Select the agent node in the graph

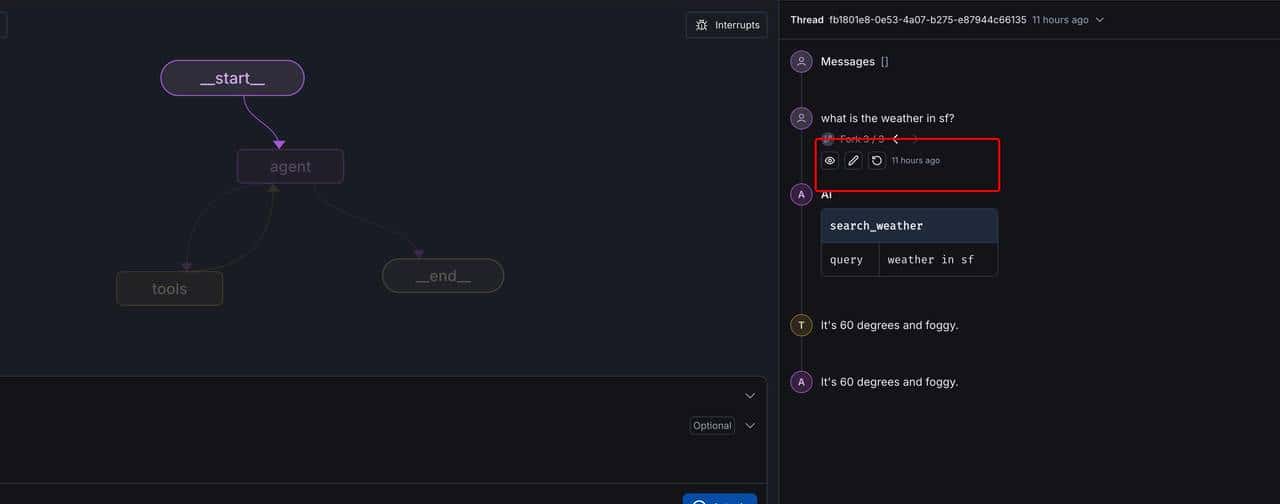(290, 166)
